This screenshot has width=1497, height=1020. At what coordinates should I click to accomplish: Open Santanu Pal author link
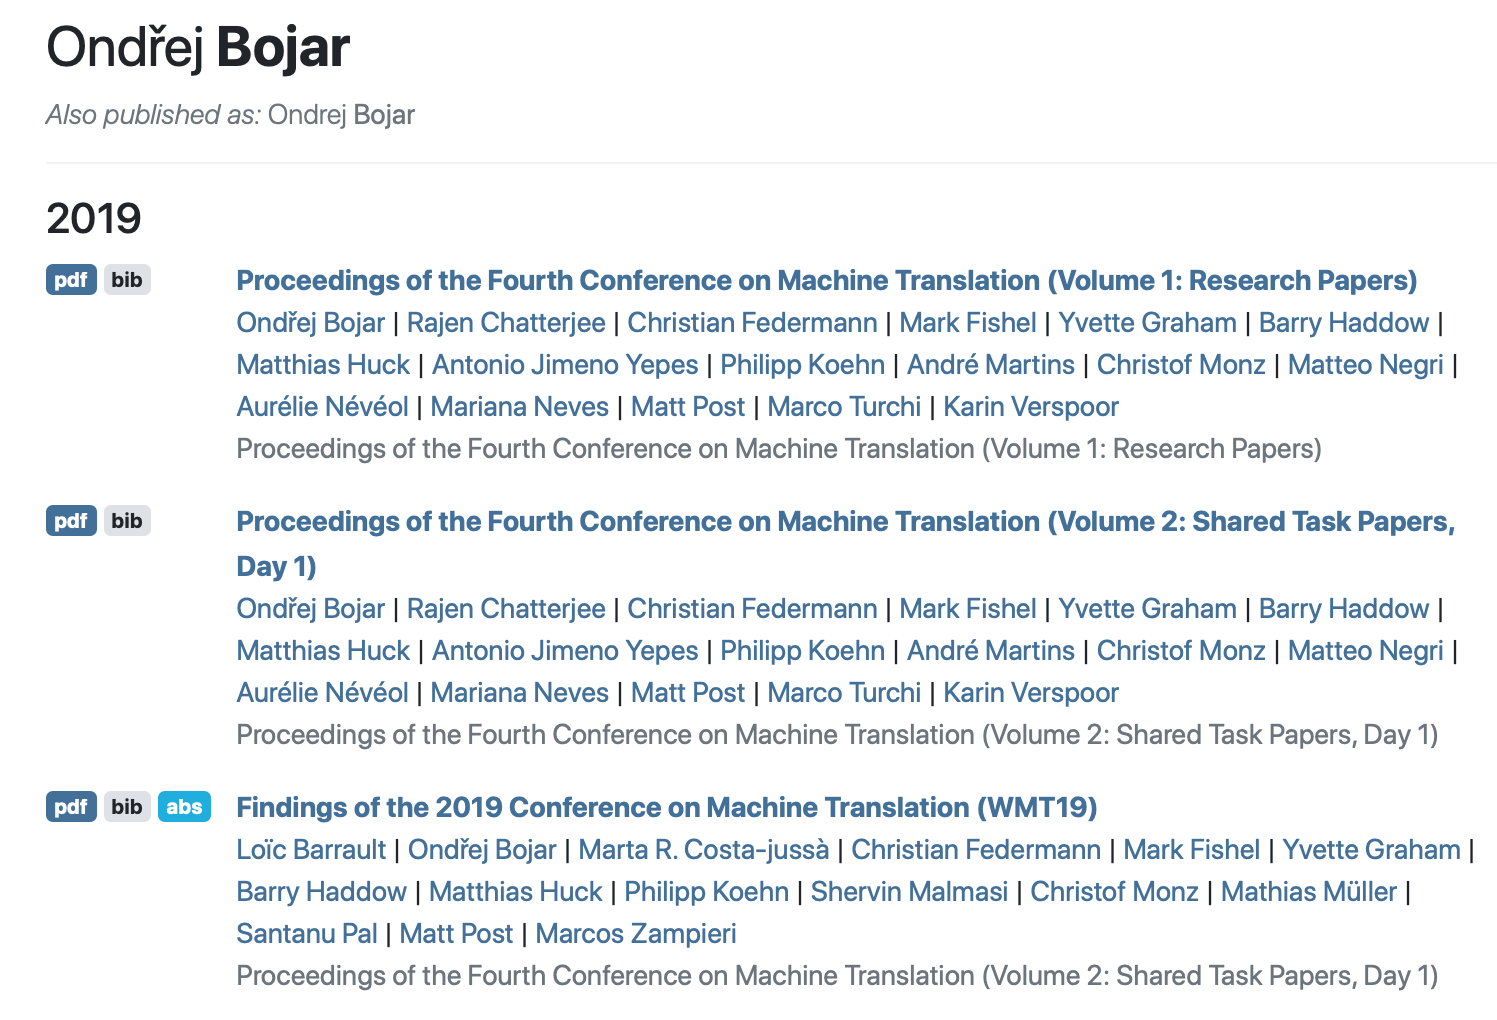click(307, 934)
